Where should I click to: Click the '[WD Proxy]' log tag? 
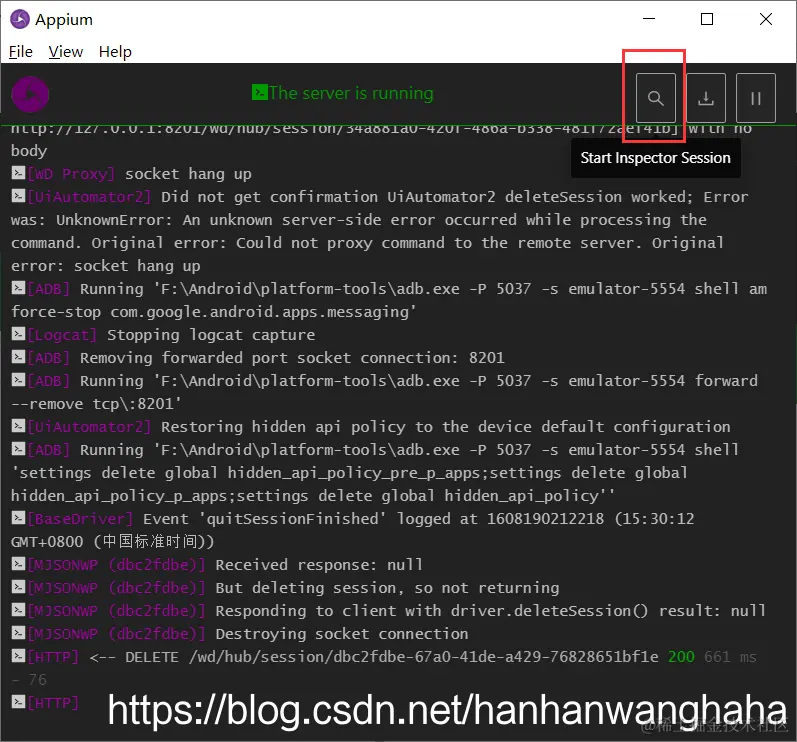tap(71, 174)
